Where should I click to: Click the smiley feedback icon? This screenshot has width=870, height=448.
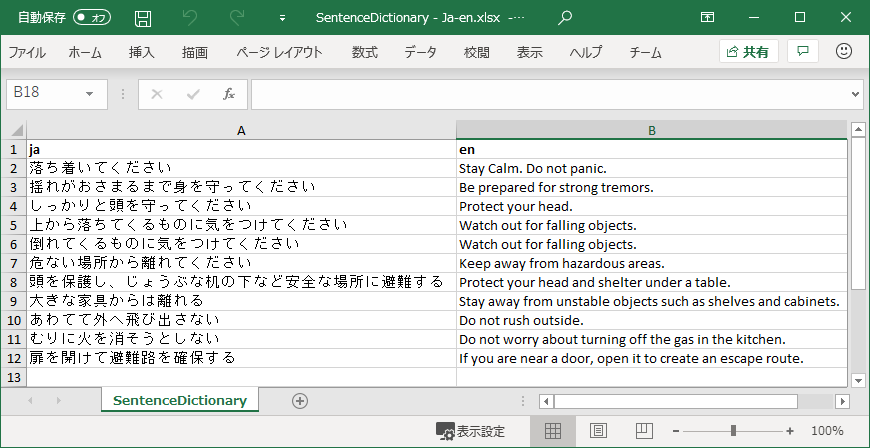(843, 52)
